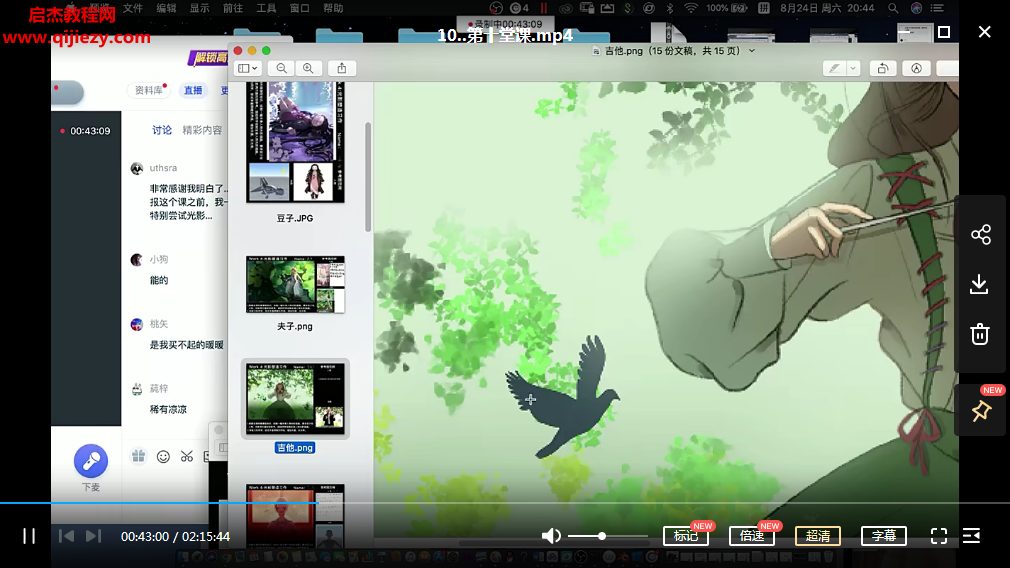The image size is (1010, 568).
Task: Click the Preview sidebar scrollbar
Action: point(368,176)
